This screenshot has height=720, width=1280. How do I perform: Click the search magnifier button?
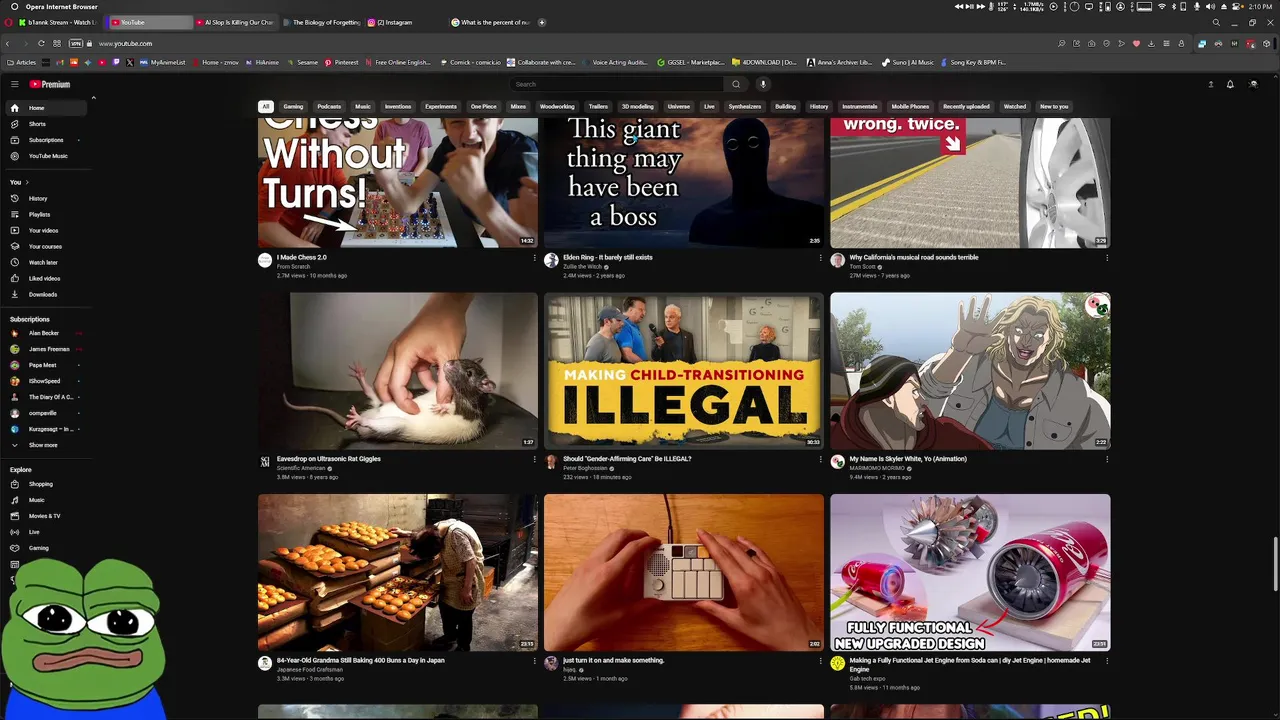[736, 84]
